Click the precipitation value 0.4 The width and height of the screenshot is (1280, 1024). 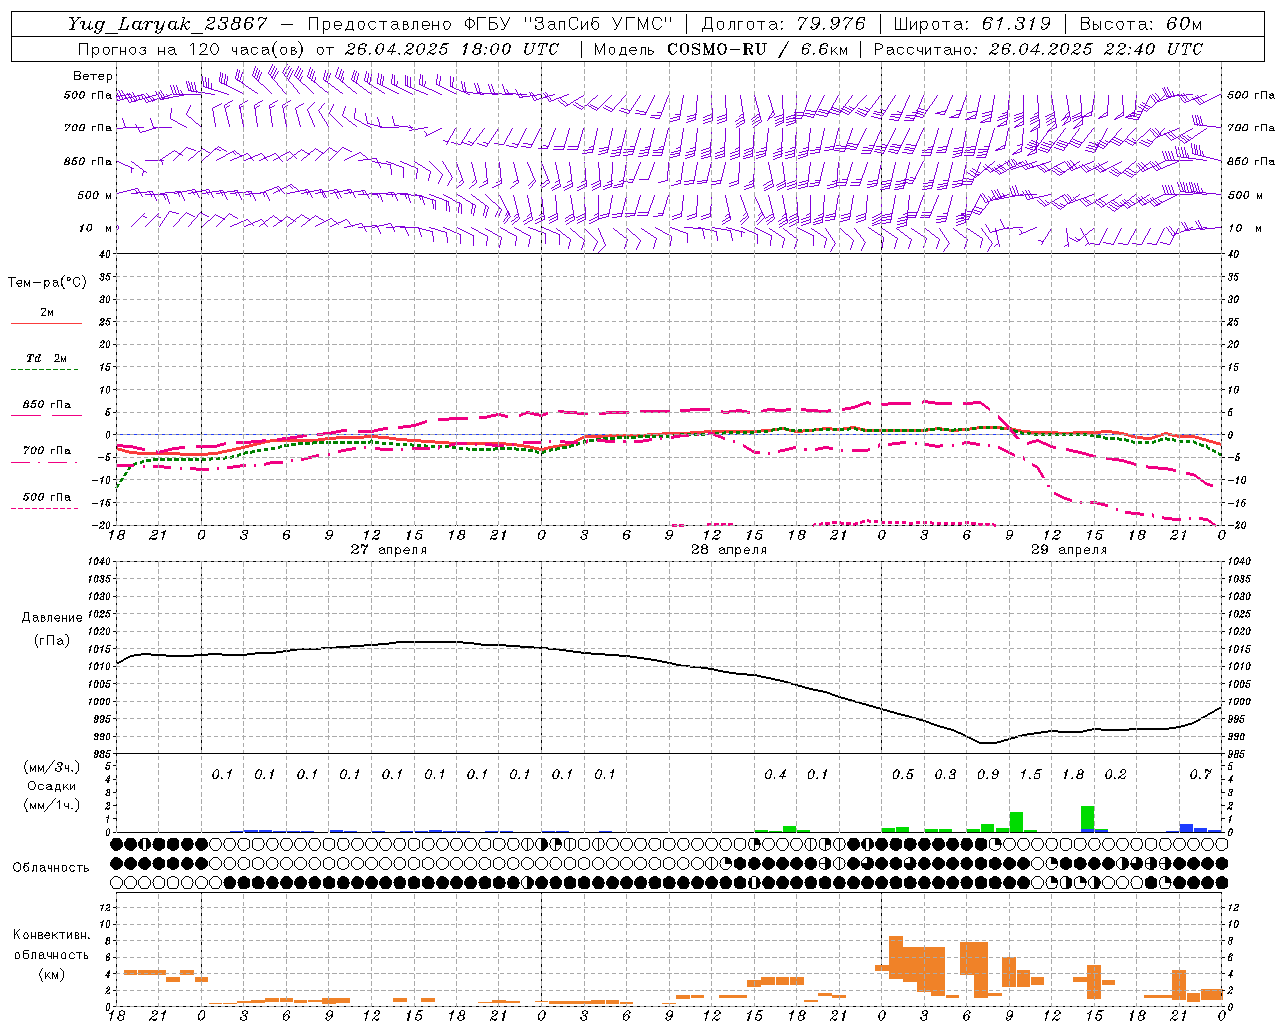pos(775,775)
